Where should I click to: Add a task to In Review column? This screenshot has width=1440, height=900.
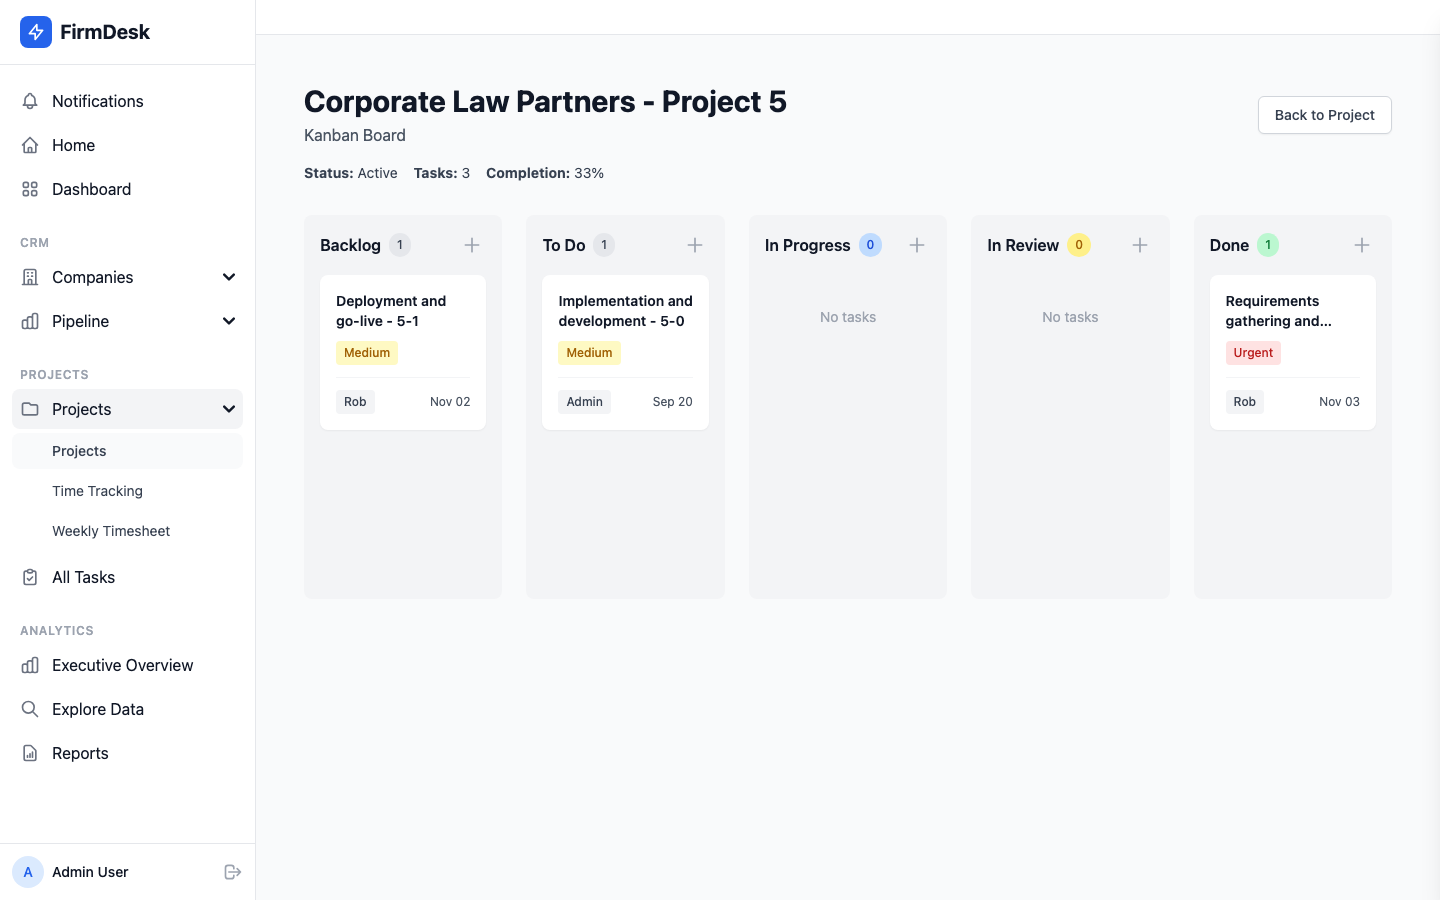[x=1140, y=245]
